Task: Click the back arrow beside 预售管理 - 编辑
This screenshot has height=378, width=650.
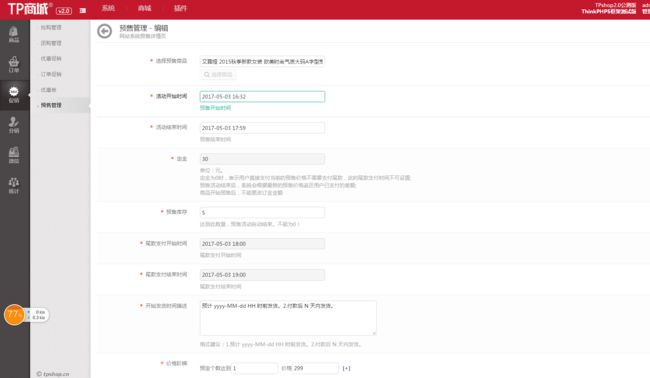Action: [x=104, y=31]
